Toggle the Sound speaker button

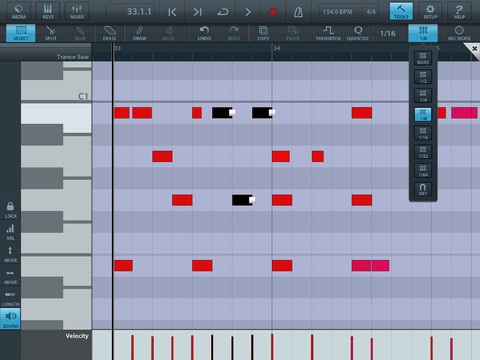pyautogui.click(x=10, y=319)
